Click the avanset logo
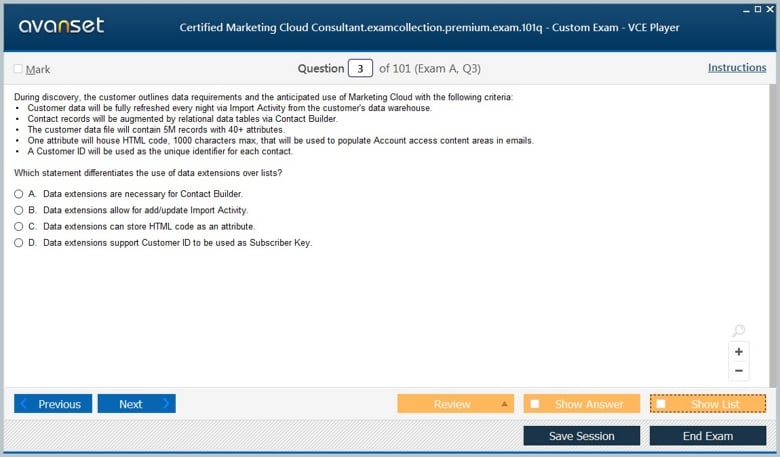Screen dimensions: 780x457 click(61, 25)
